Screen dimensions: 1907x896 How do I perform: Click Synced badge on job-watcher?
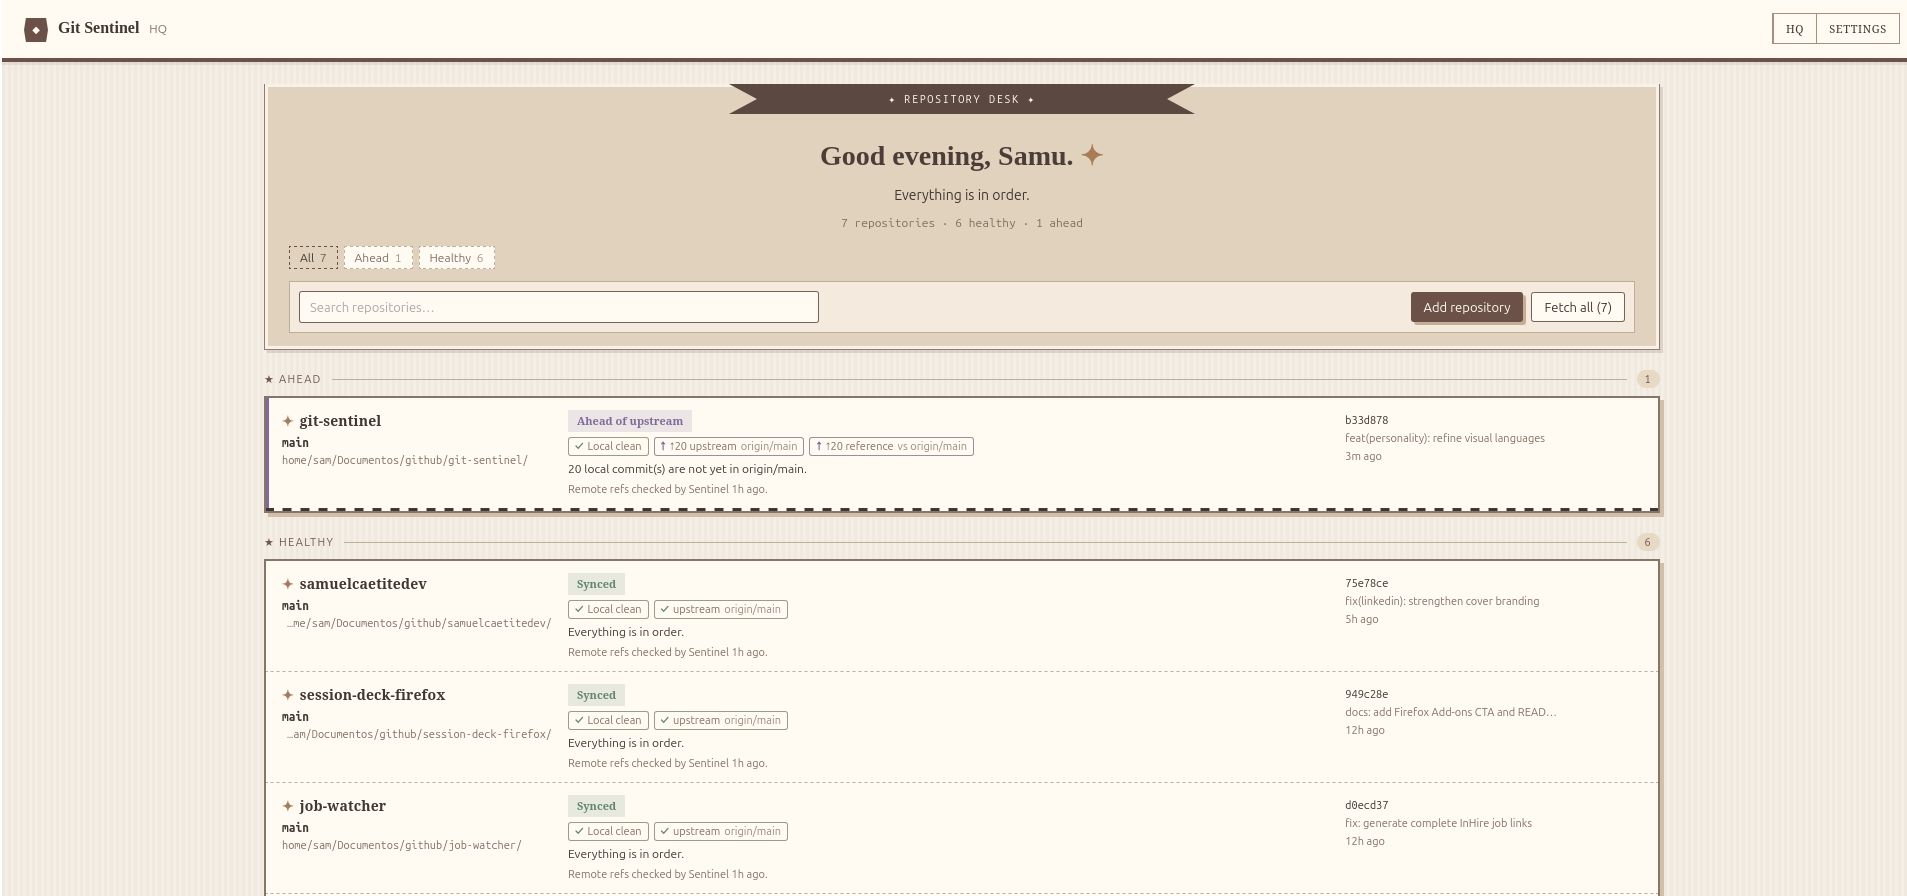pyautogui.click(x=596, y=806)
